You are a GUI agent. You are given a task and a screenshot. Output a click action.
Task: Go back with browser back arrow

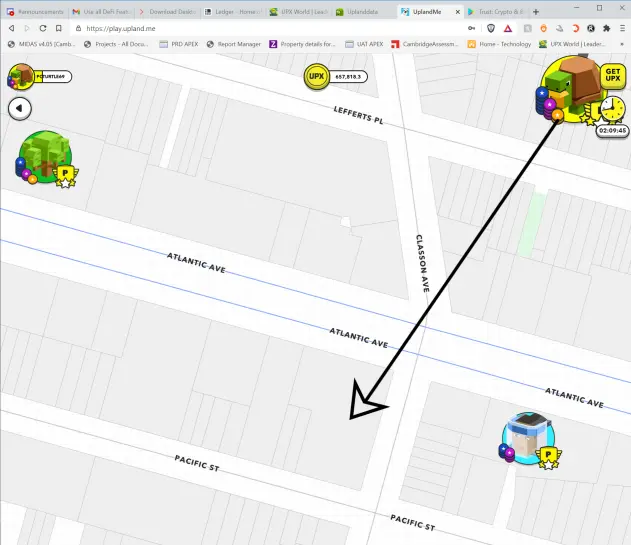point(12,28)
